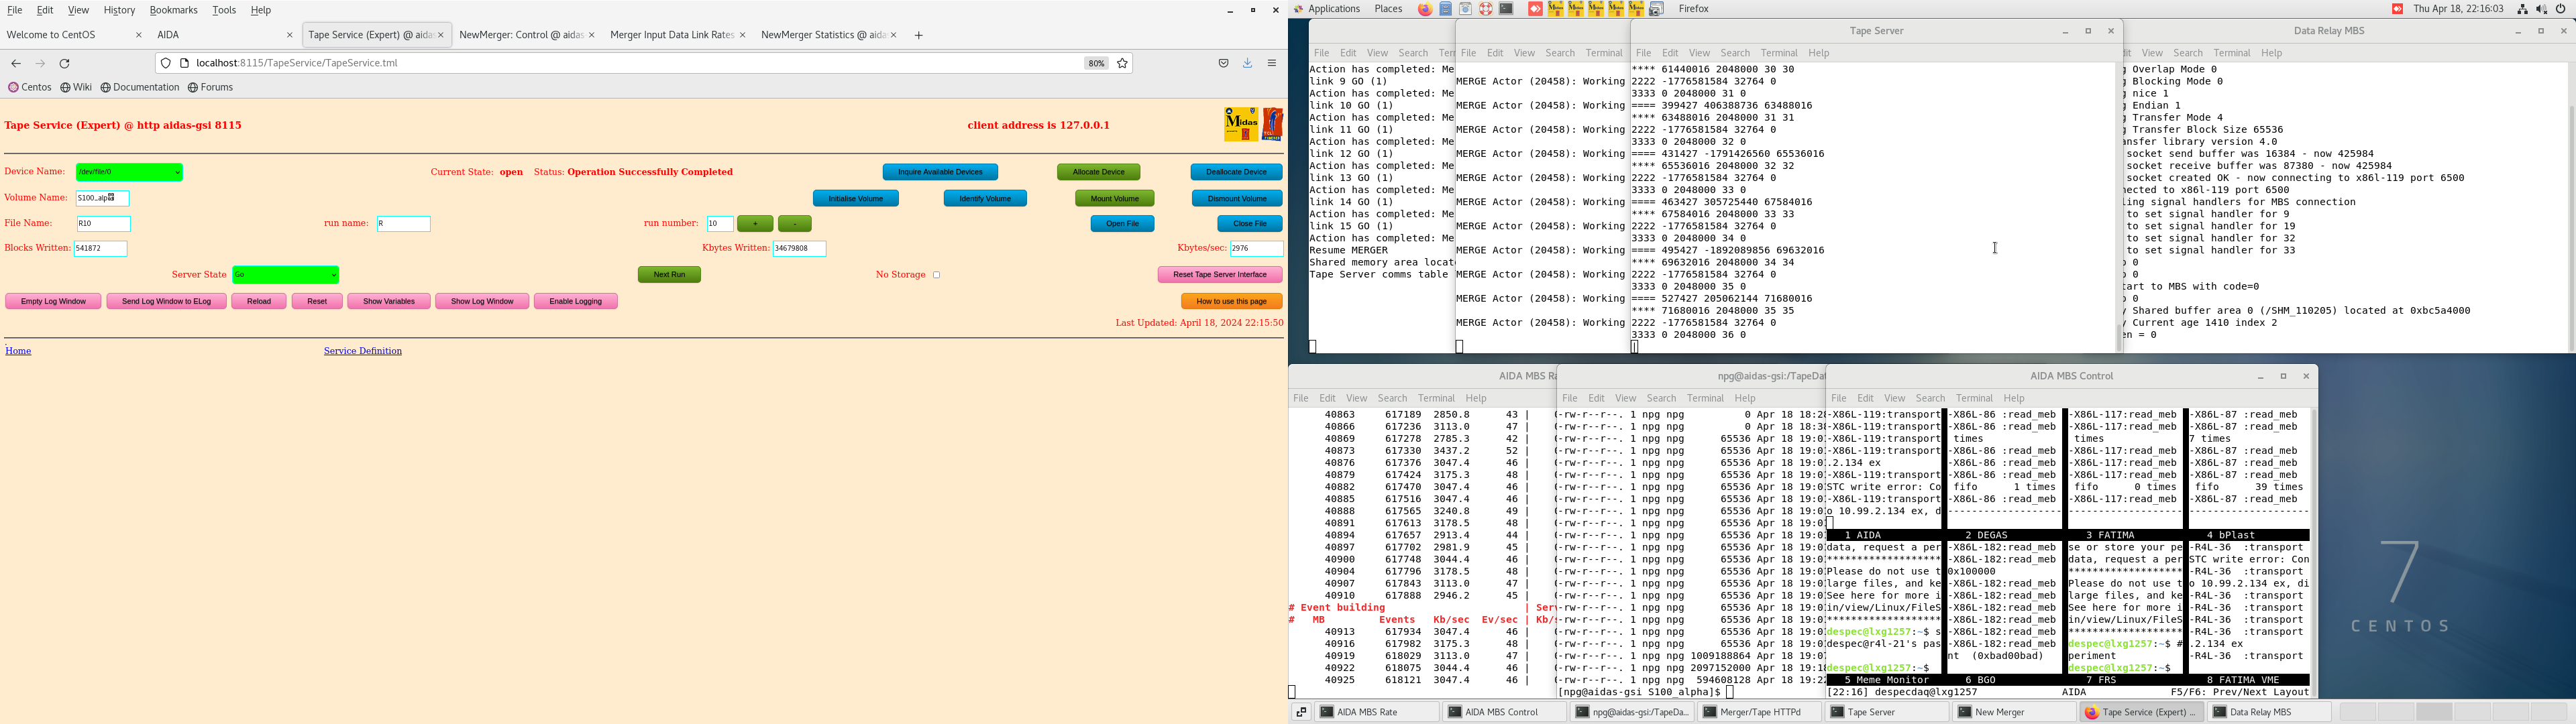The height and width of the screenshot is (724, 2576).
Task: Open the system volume tray icon
Action: click(2541, 9)
